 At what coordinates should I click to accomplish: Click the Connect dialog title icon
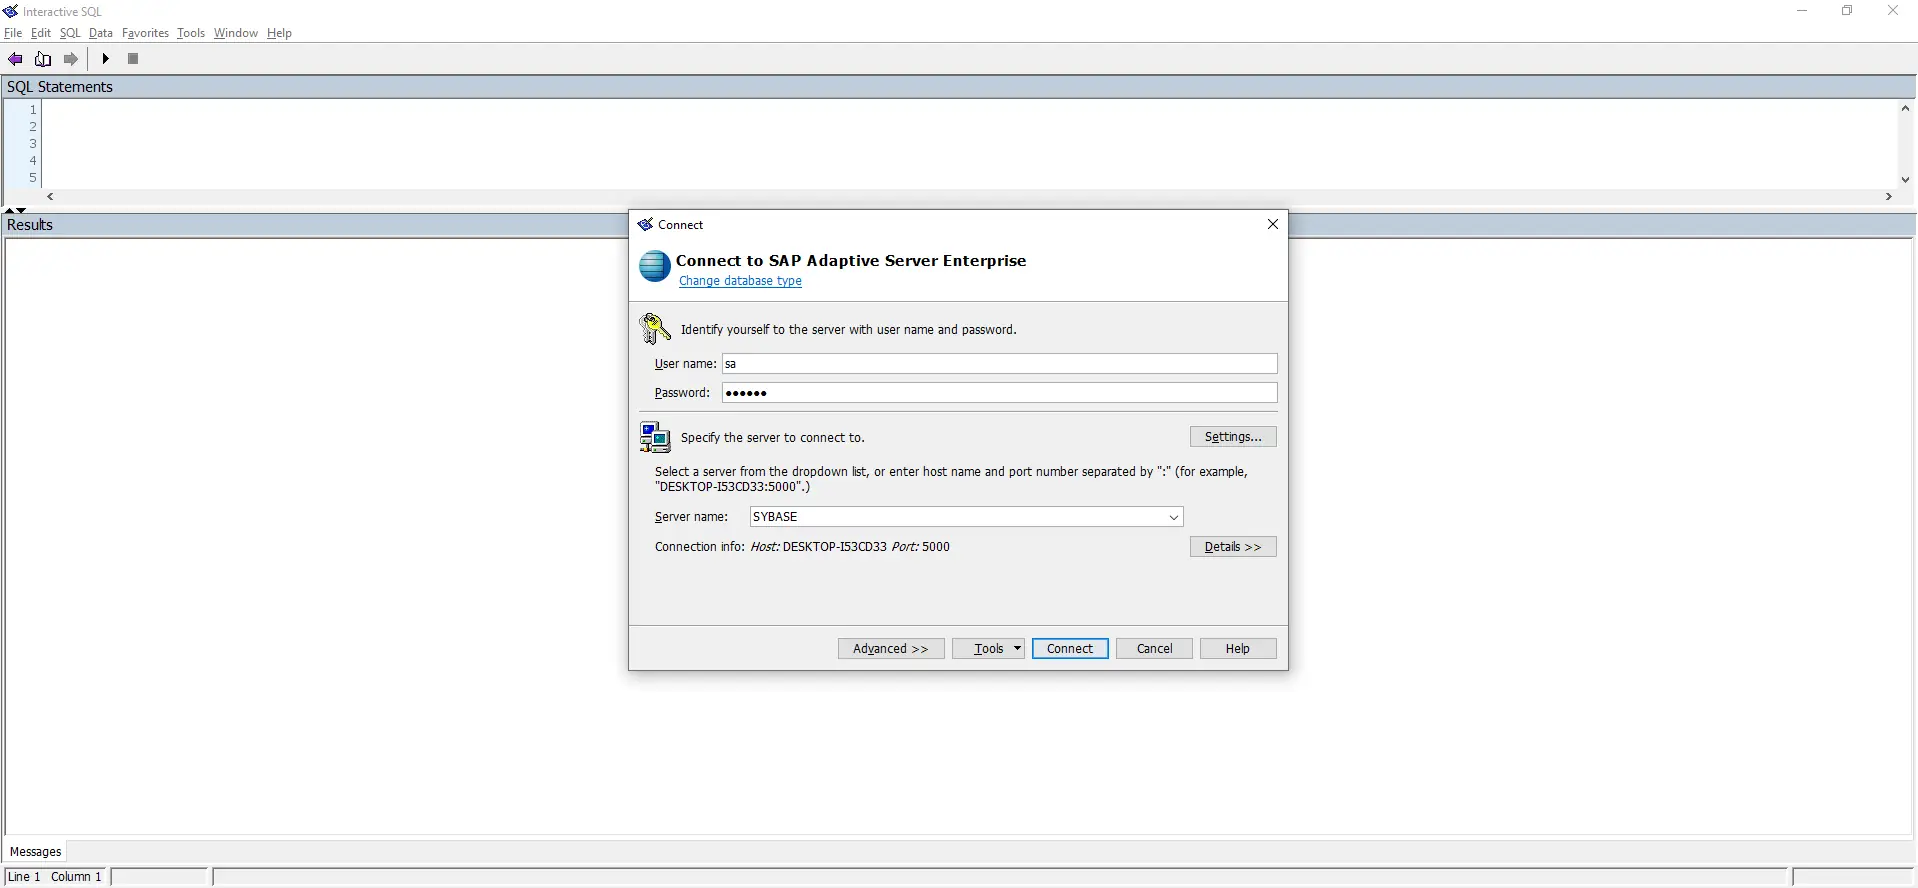pyautogui.click(x=645, y=225)
